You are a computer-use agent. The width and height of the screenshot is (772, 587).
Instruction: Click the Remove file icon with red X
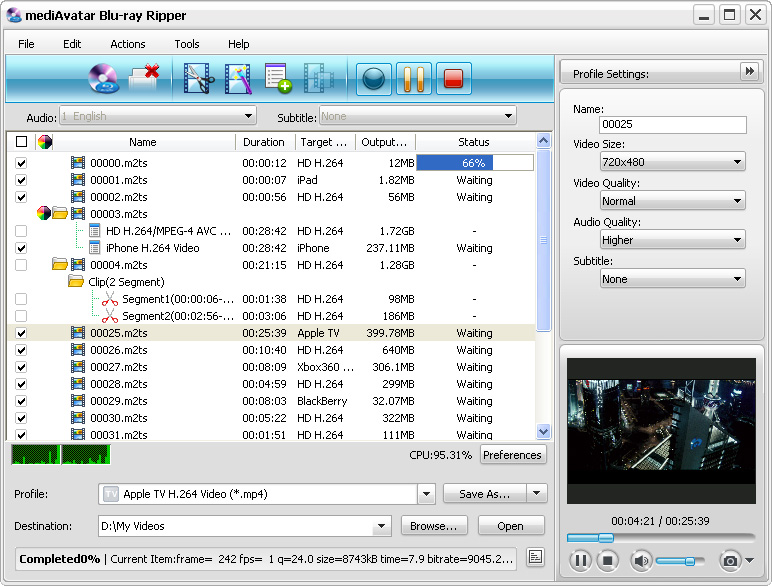click(144, 78)
